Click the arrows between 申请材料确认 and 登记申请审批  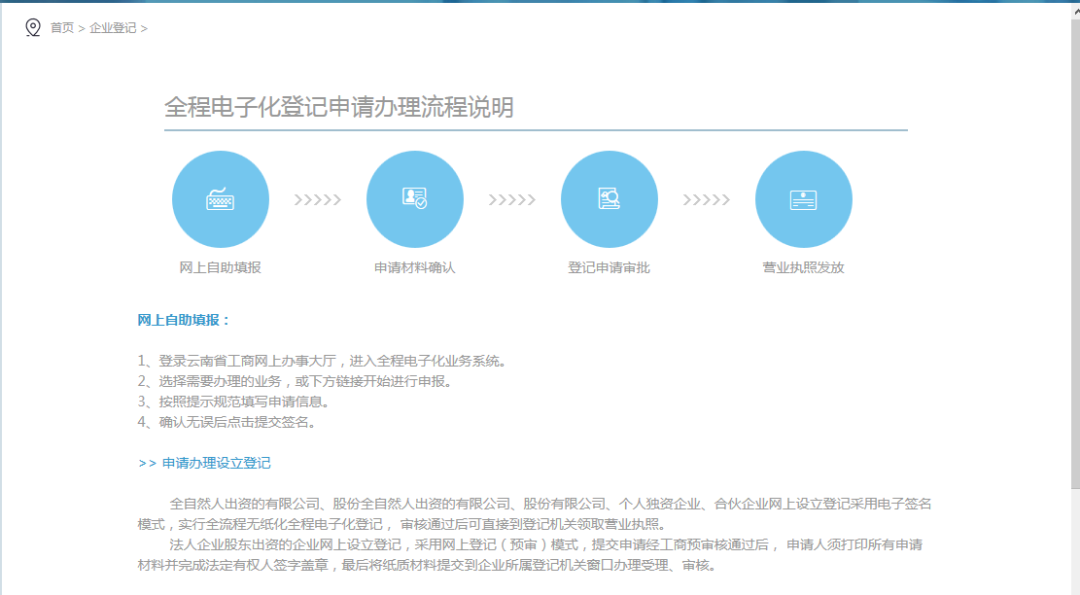pos(512,198)
